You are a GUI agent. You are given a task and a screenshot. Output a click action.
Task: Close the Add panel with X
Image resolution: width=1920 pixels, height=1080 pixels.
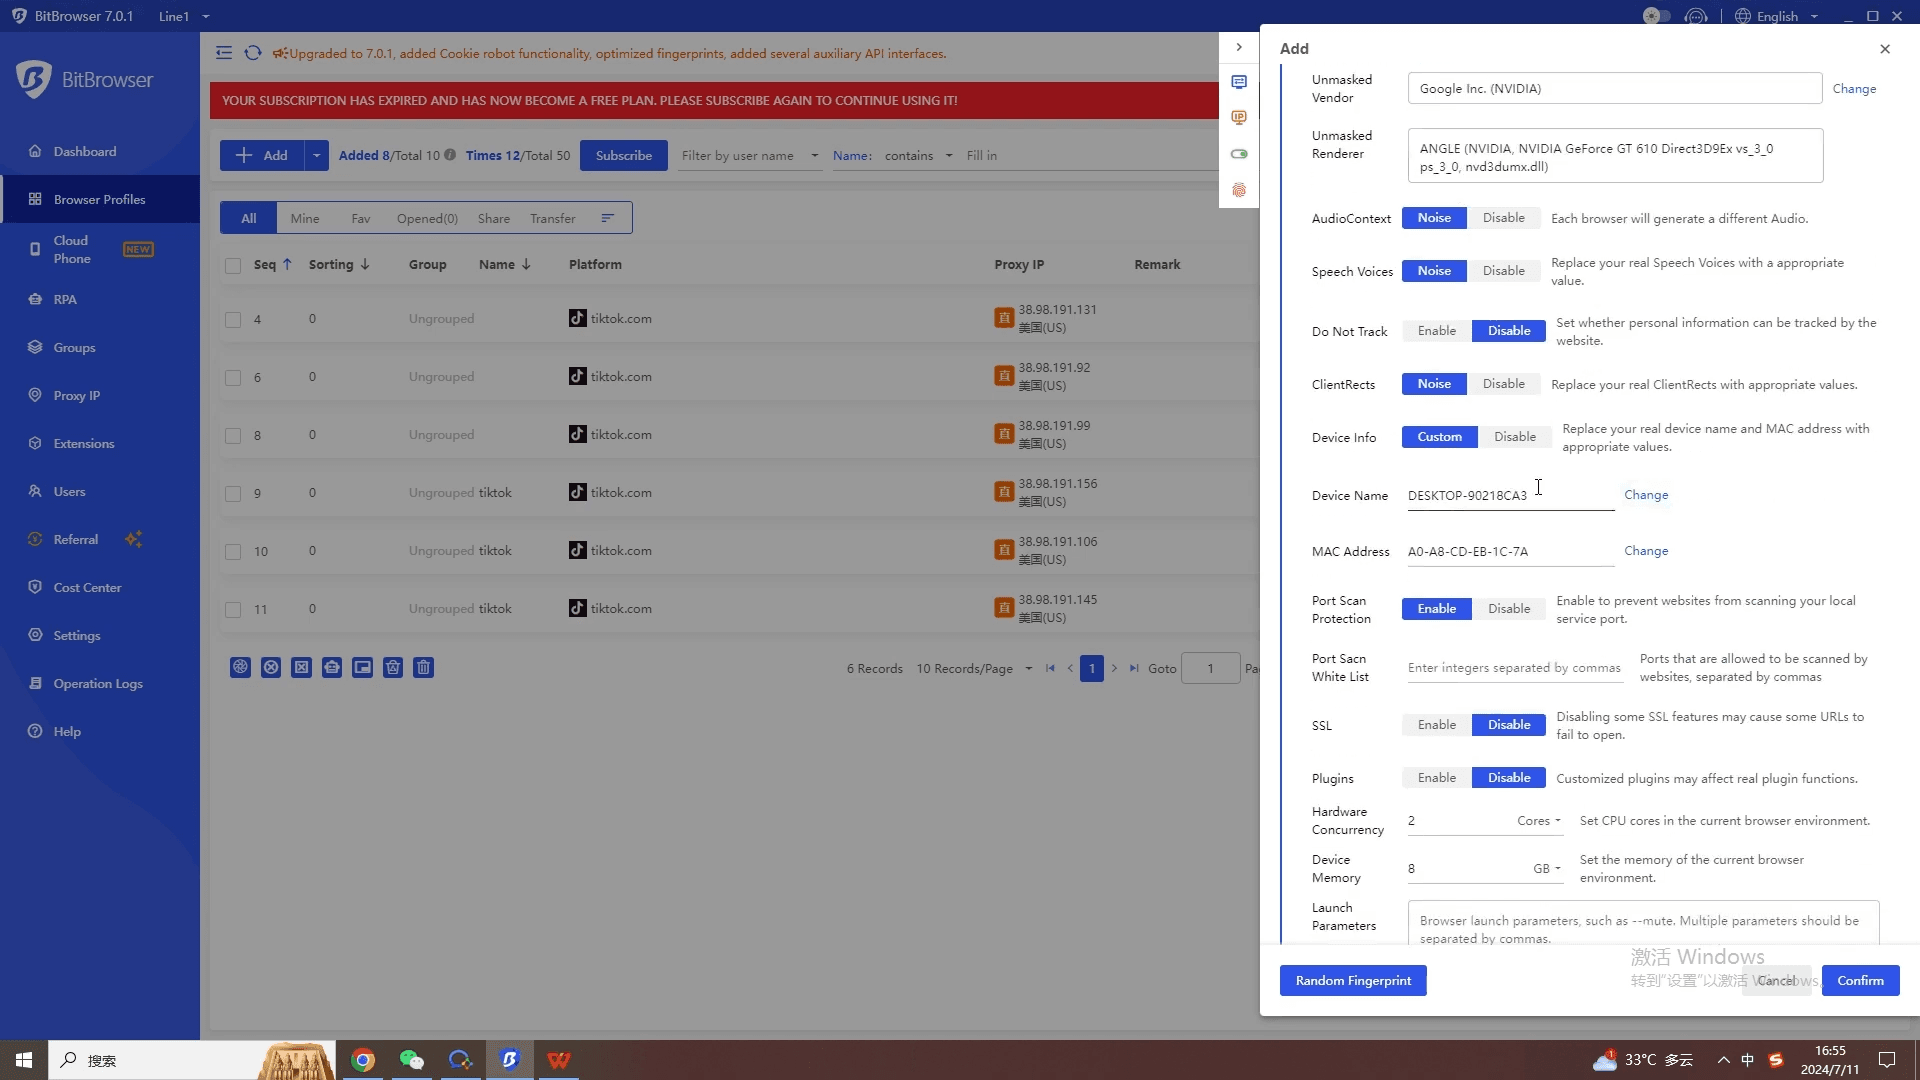click(x=1885, y=49)
